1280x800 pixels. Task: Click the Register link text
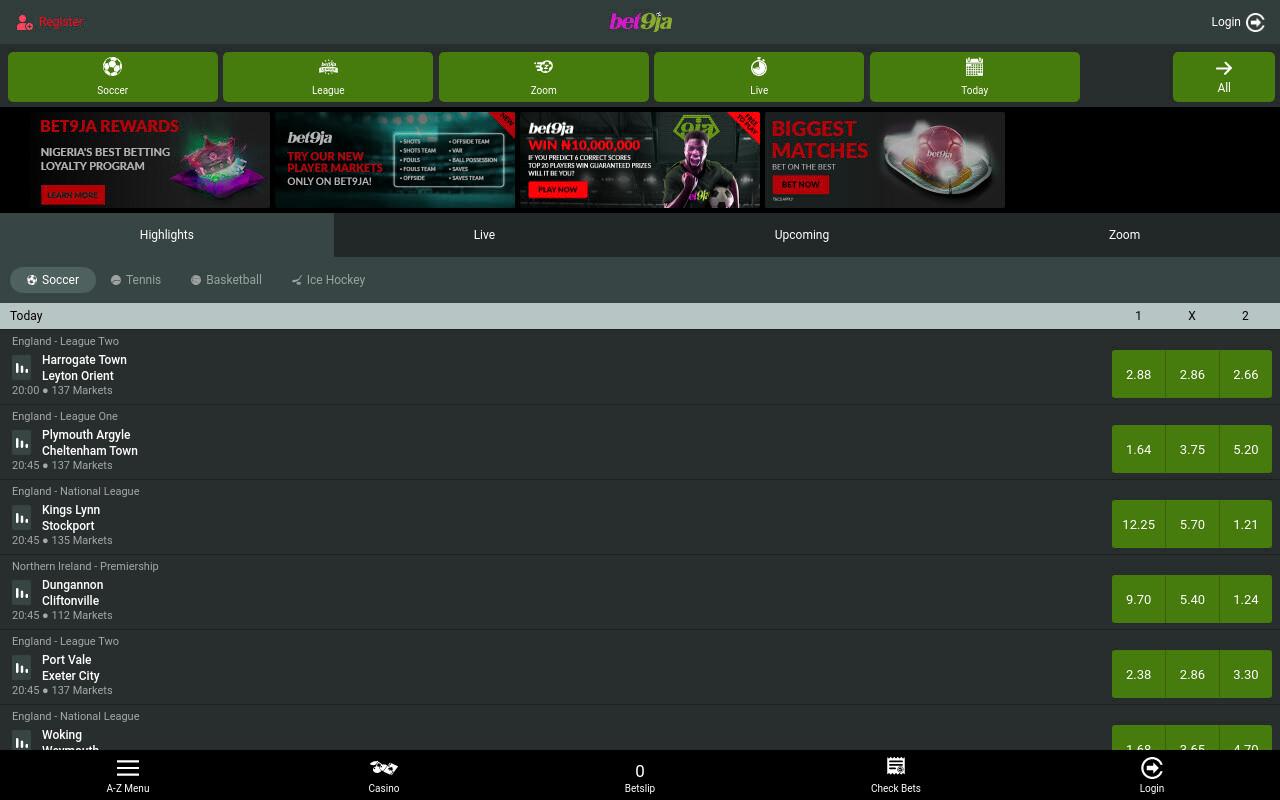[61, 22]
